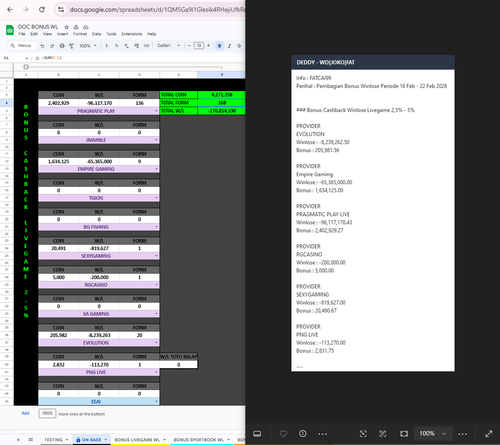
Task: Undo the last action in Sheets
Action: pyautogui.click(x=42, y=46)
